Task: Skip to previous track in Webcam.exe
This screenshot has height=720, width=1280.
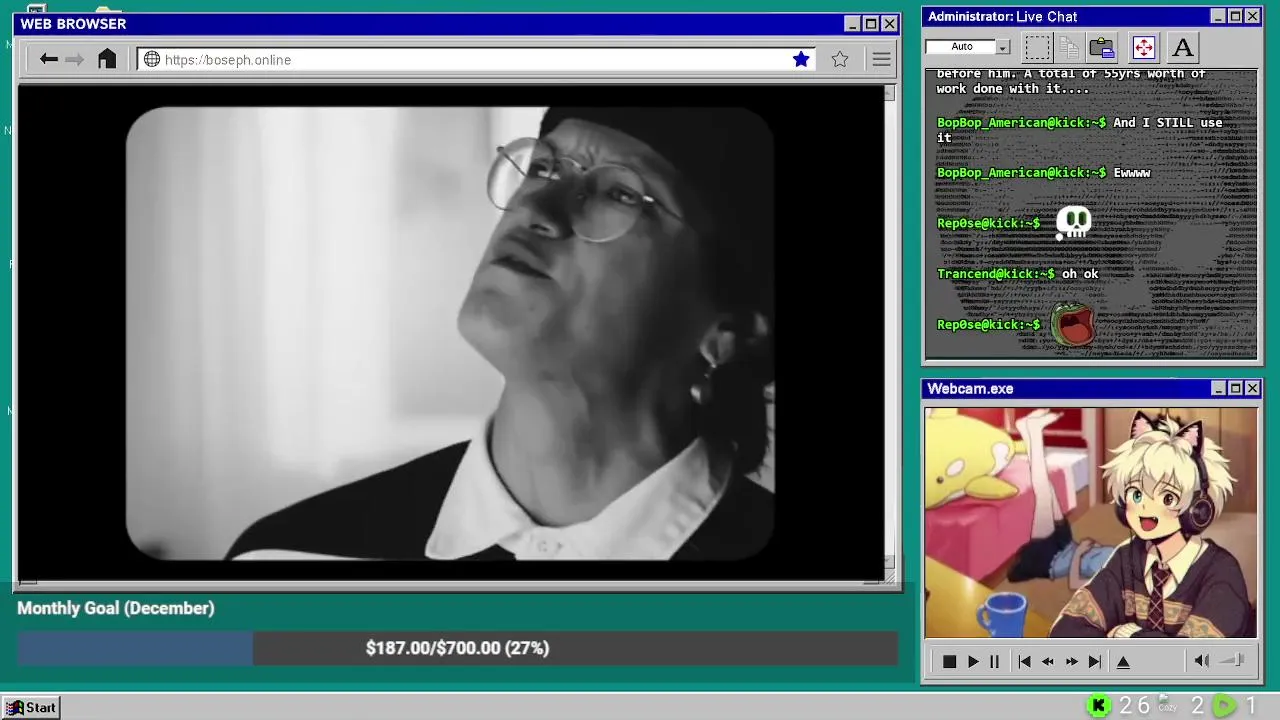Action: tap(1024, 661)
